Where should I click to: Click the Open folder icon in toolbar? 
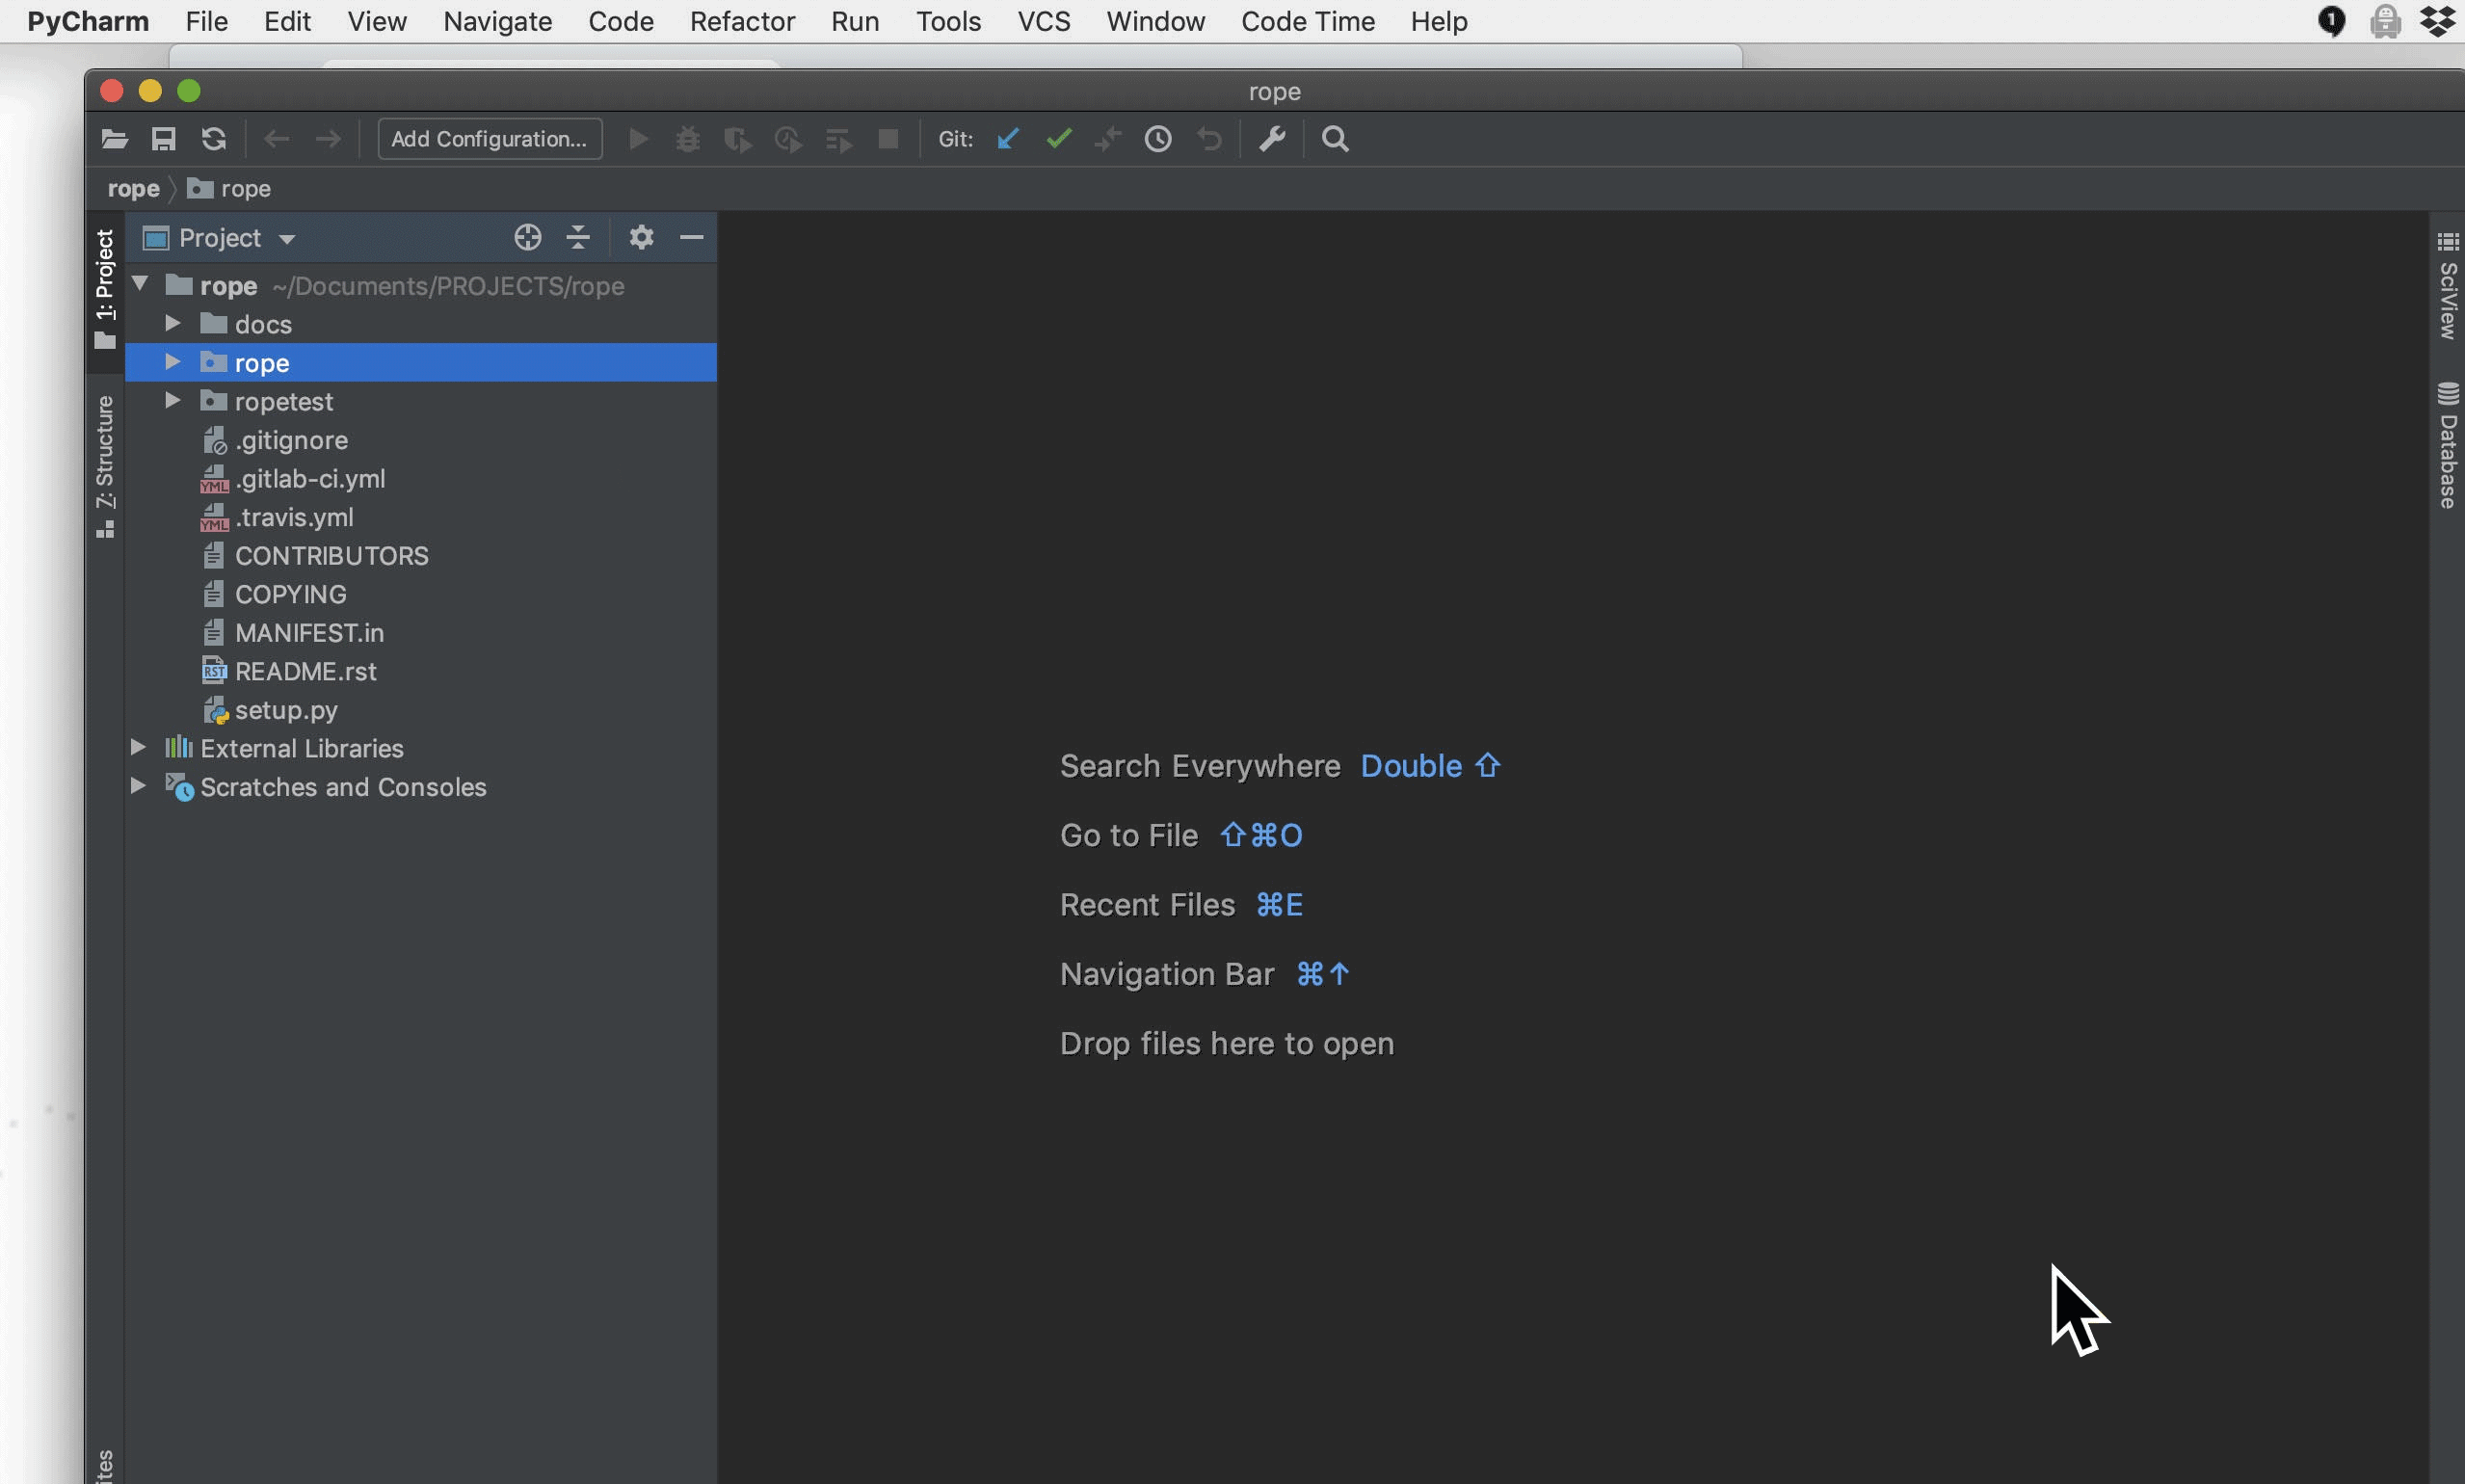(114, 139)
